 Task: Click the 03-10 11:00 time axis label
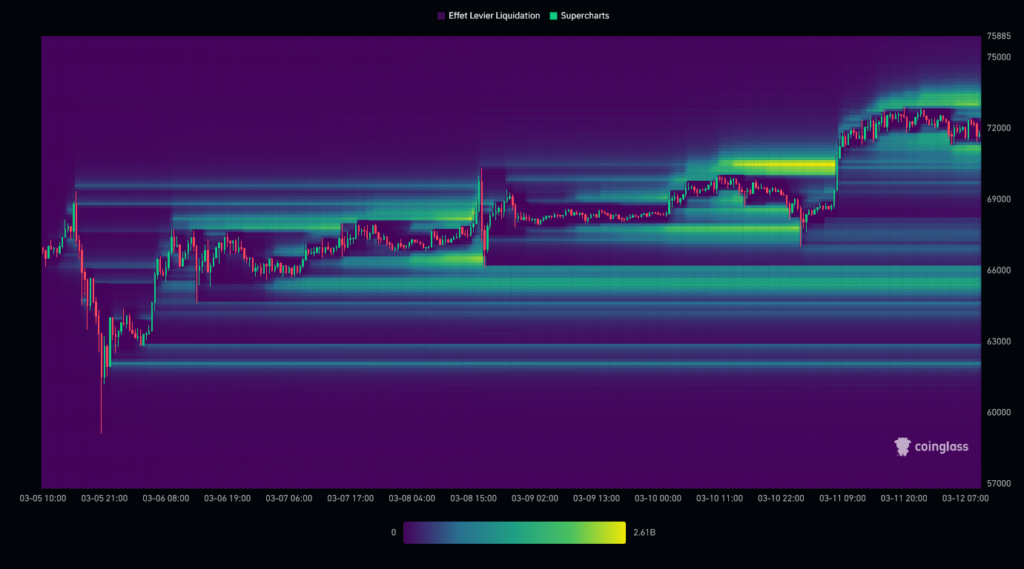coord(719,498)
